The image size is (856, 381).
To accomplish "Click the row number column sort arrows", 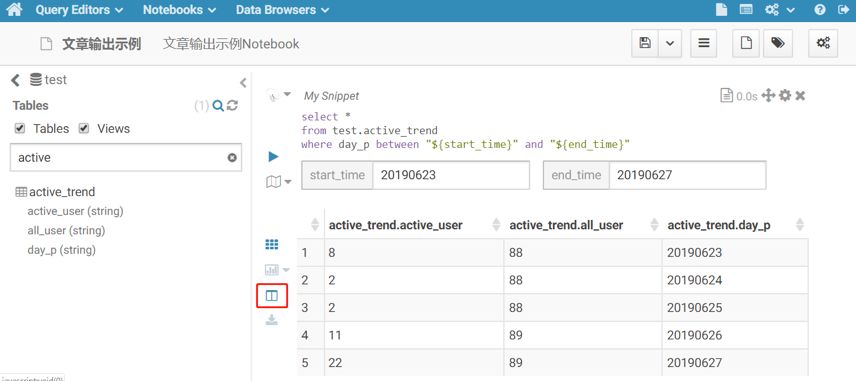I will [314, 224].
